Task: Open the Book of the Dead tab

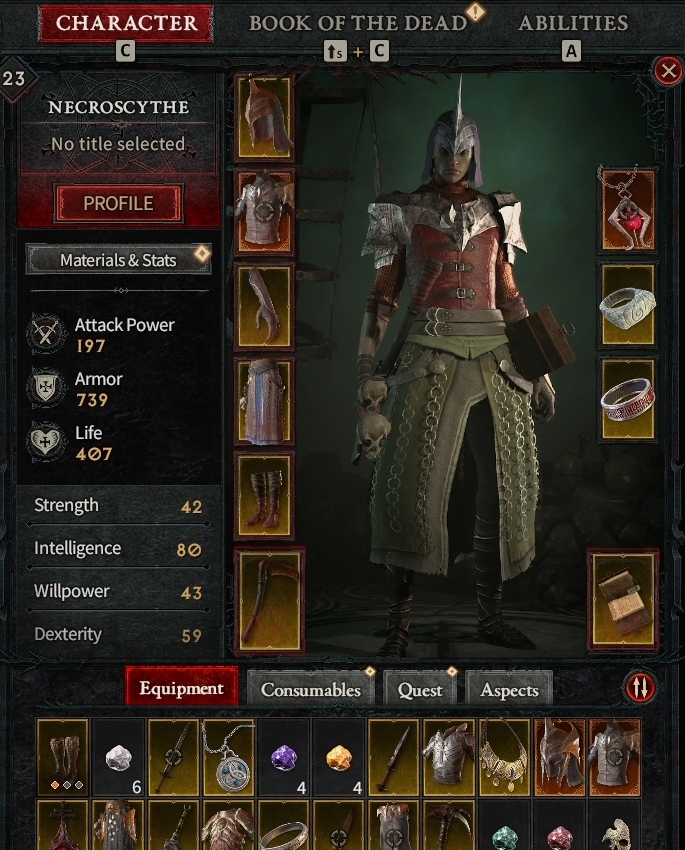Action: [x=358, y=23]
